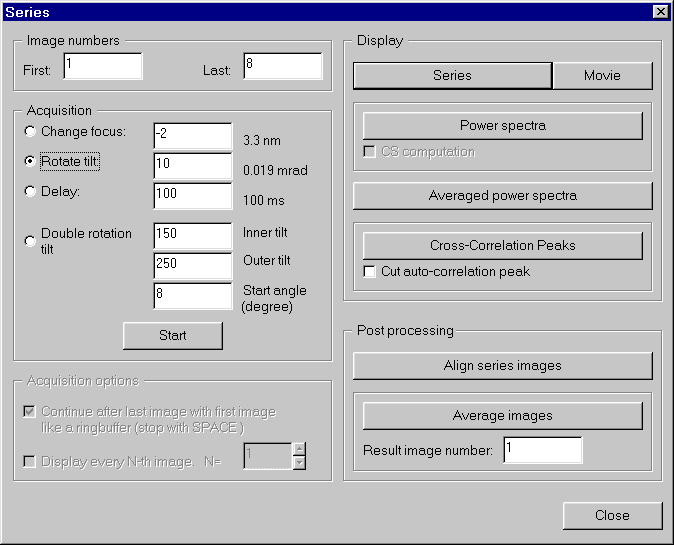Close the Series dialog with Close button
The image size is (674, 545).
point(611,515)
